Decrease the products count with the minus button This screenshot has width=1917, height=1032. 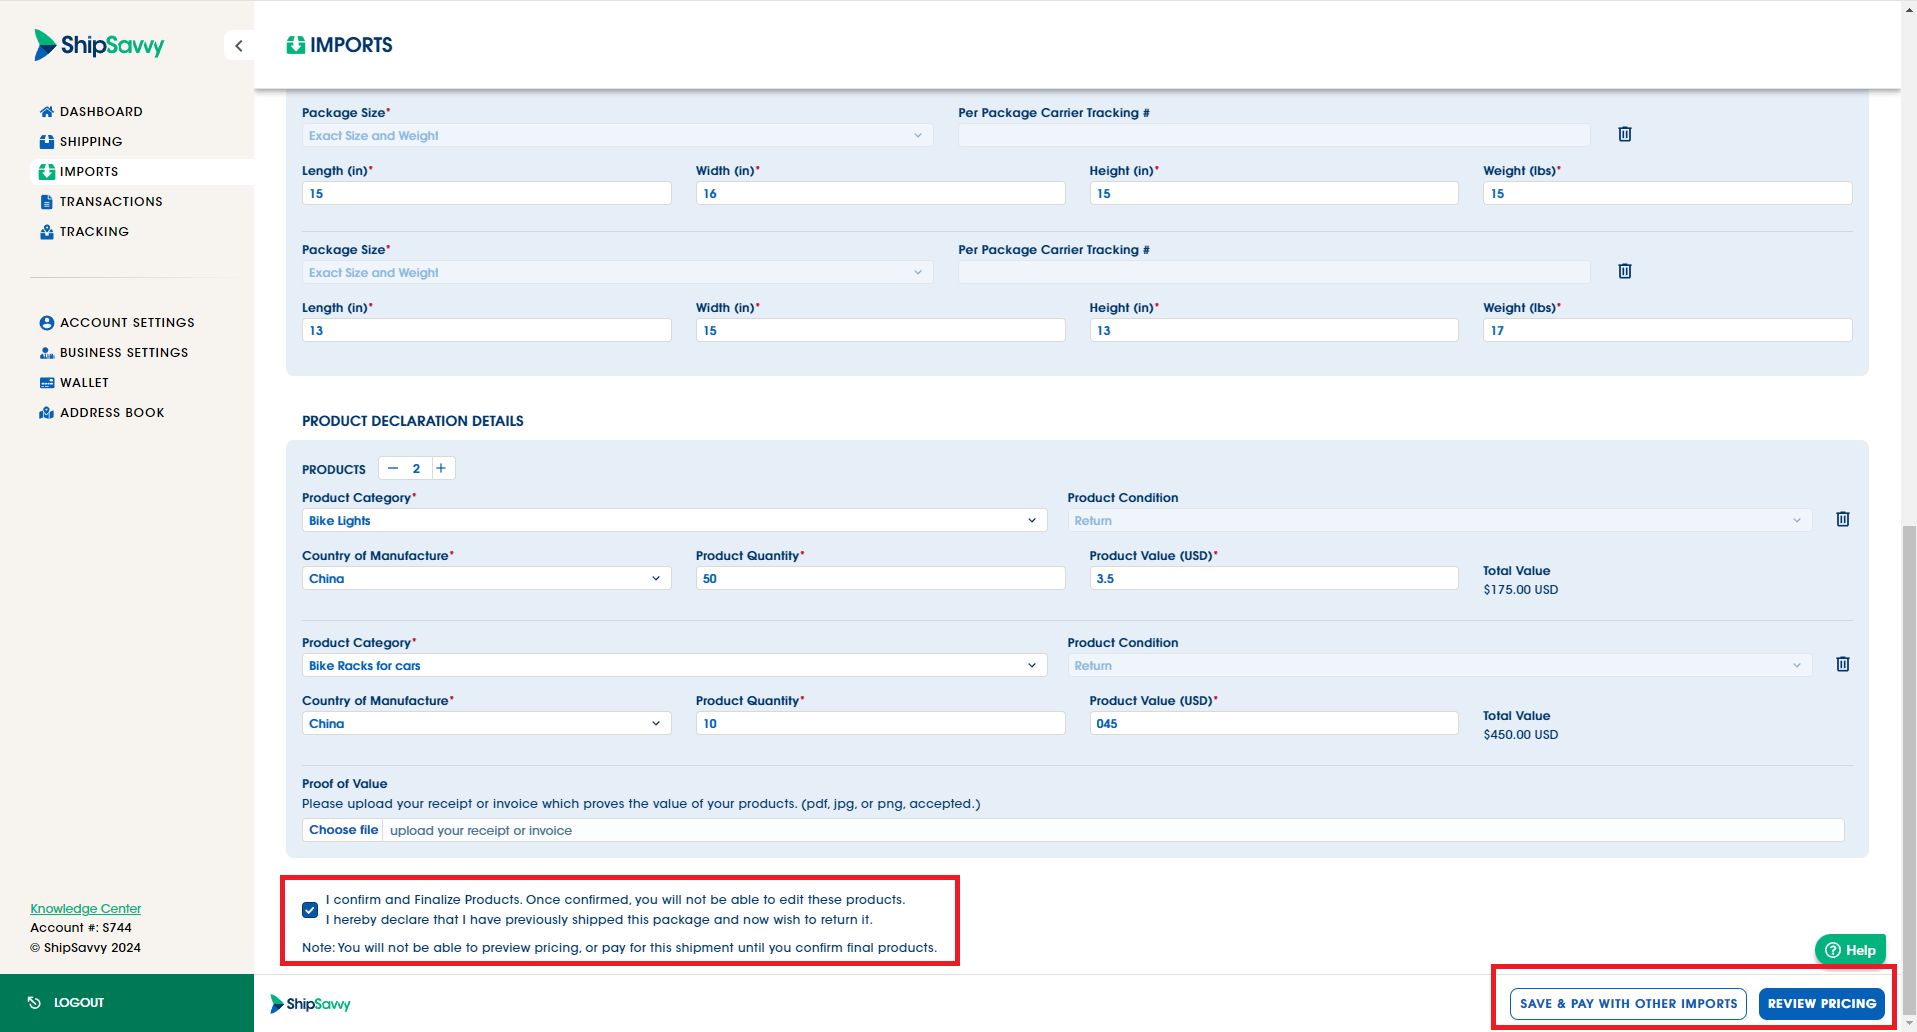(x=393, y=468)
